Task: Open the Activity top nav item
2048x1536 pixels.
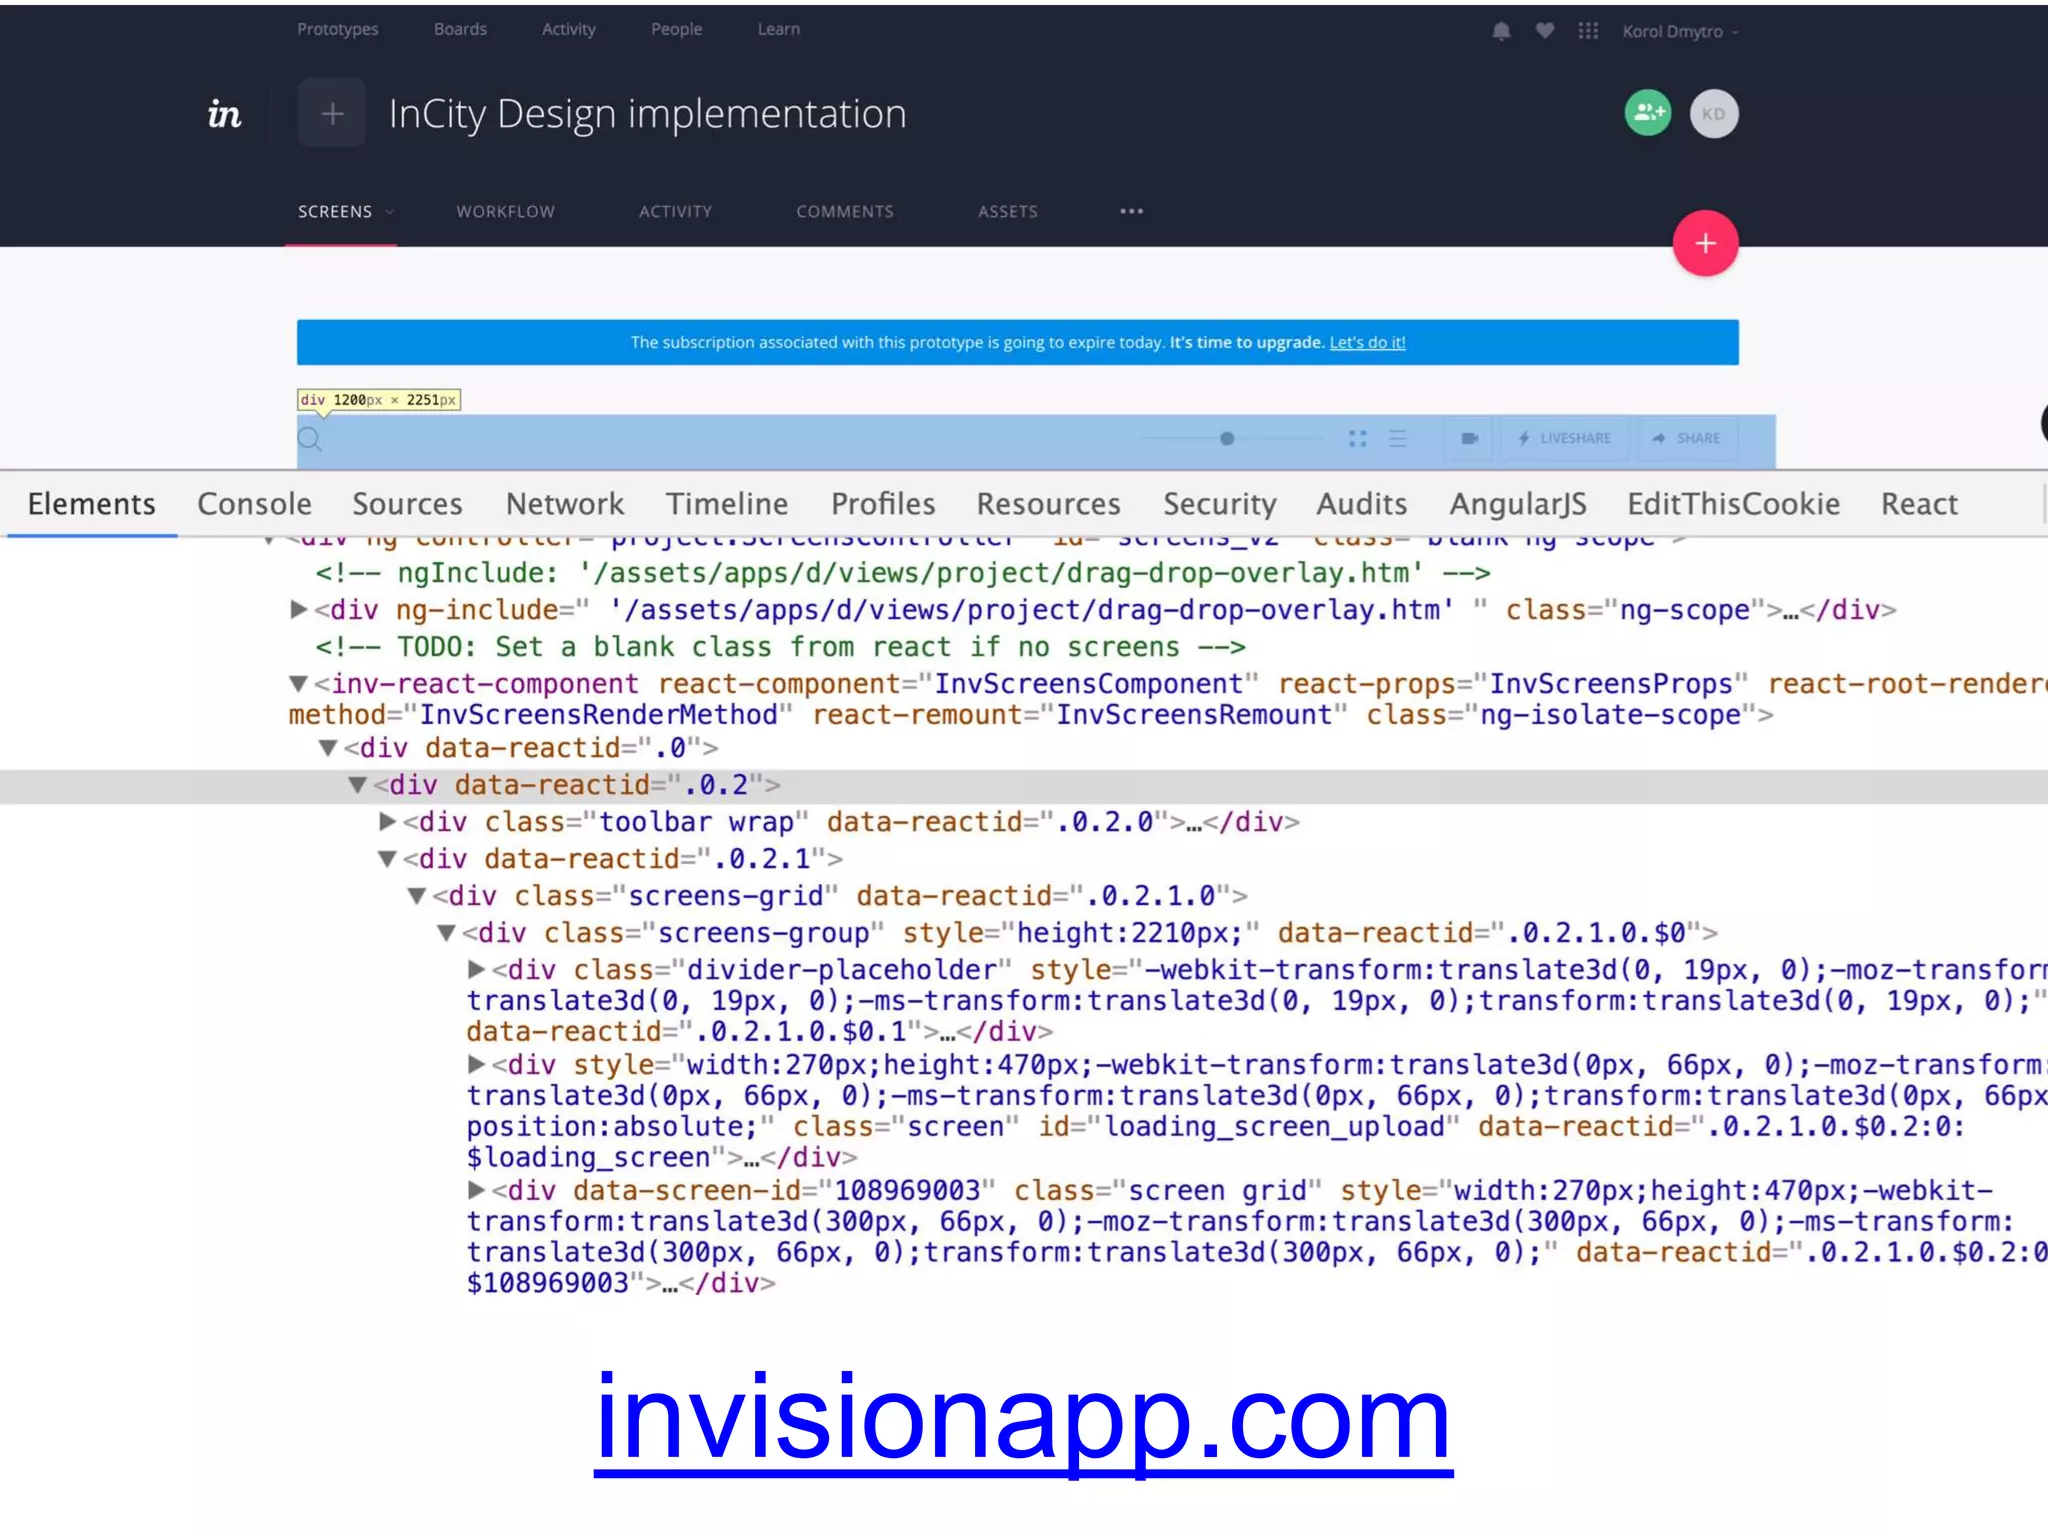Action: (x=568, y=29)
